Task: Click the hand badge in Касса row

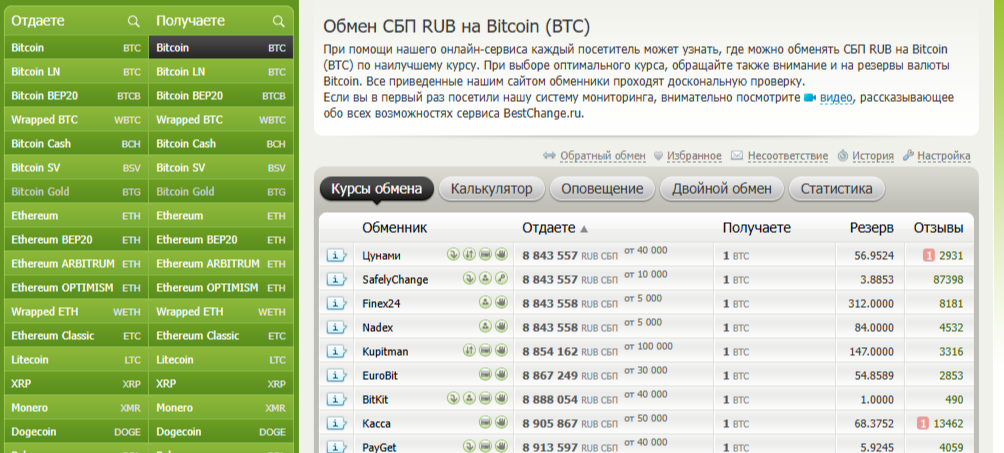Action: coord(501,423)
